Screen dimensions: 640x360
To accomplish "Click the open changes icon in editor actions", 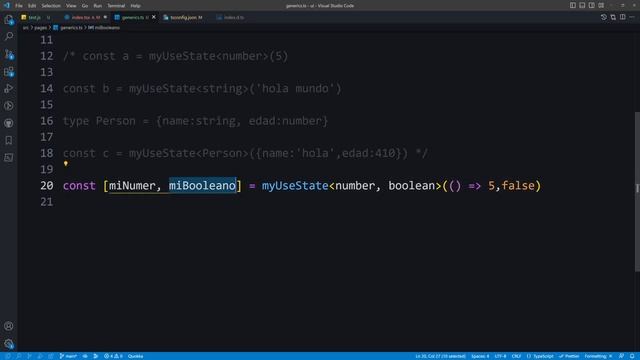I will click(613, 17).
